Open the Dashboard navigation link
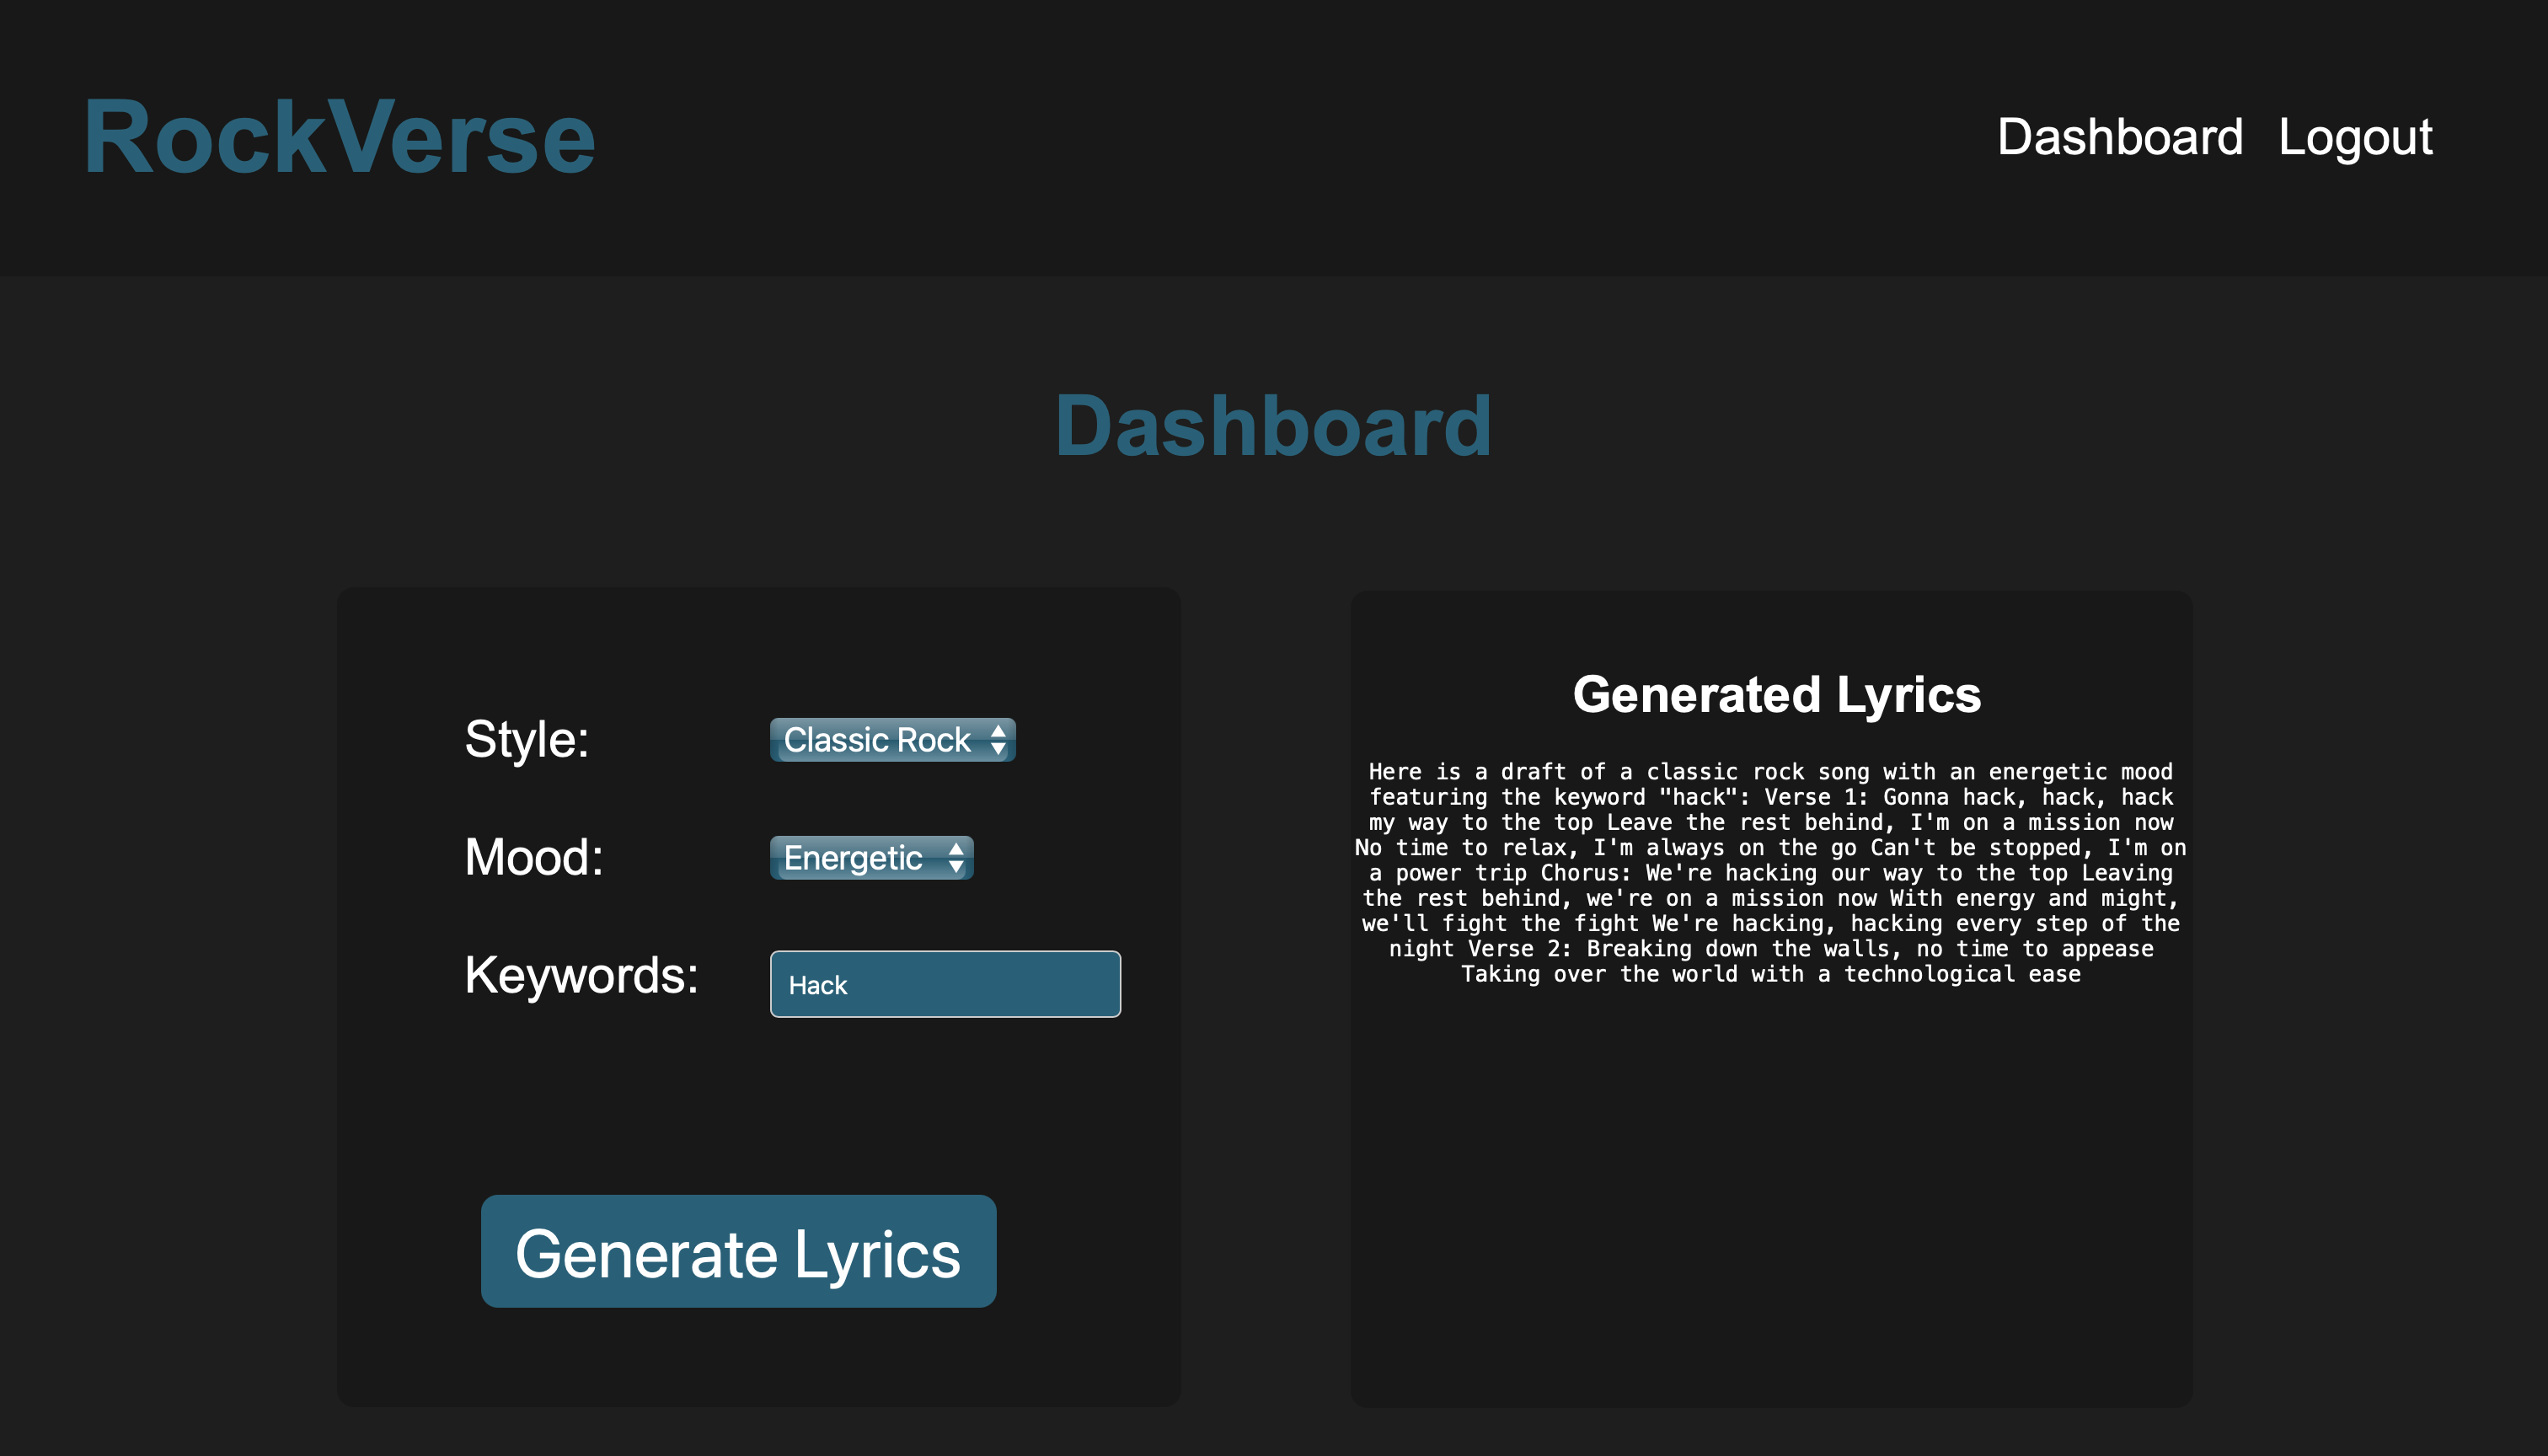 click(2119, 137)
